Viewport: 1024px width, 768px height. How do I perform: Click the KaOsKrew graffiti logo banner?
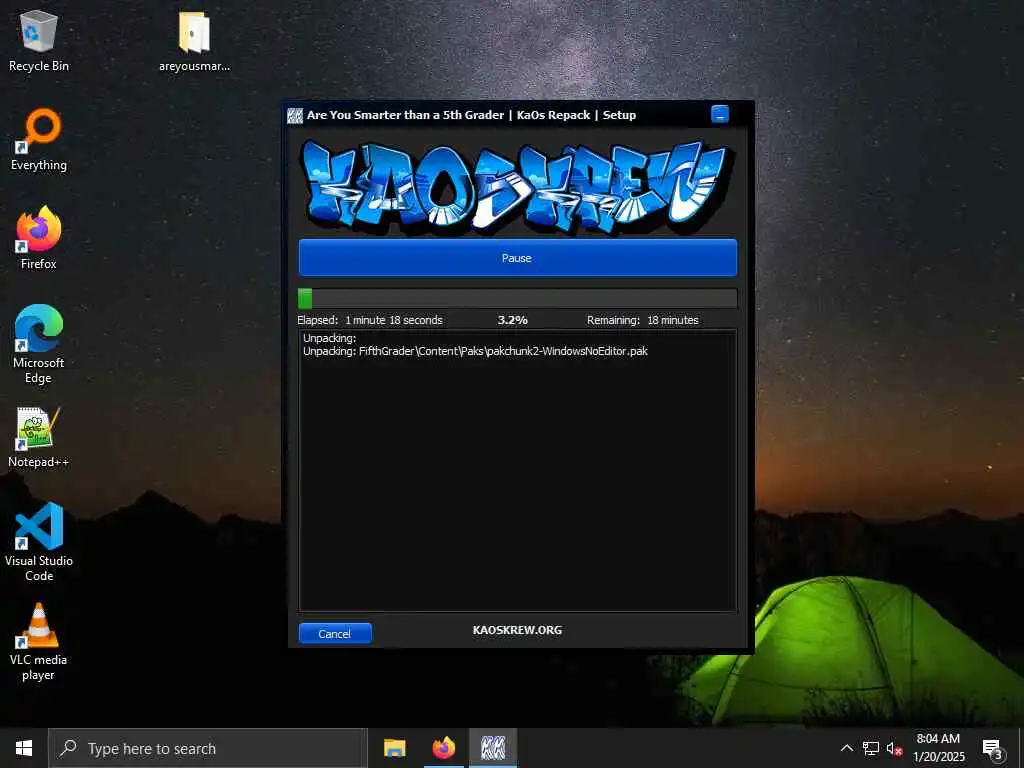[x=517, y=186]
